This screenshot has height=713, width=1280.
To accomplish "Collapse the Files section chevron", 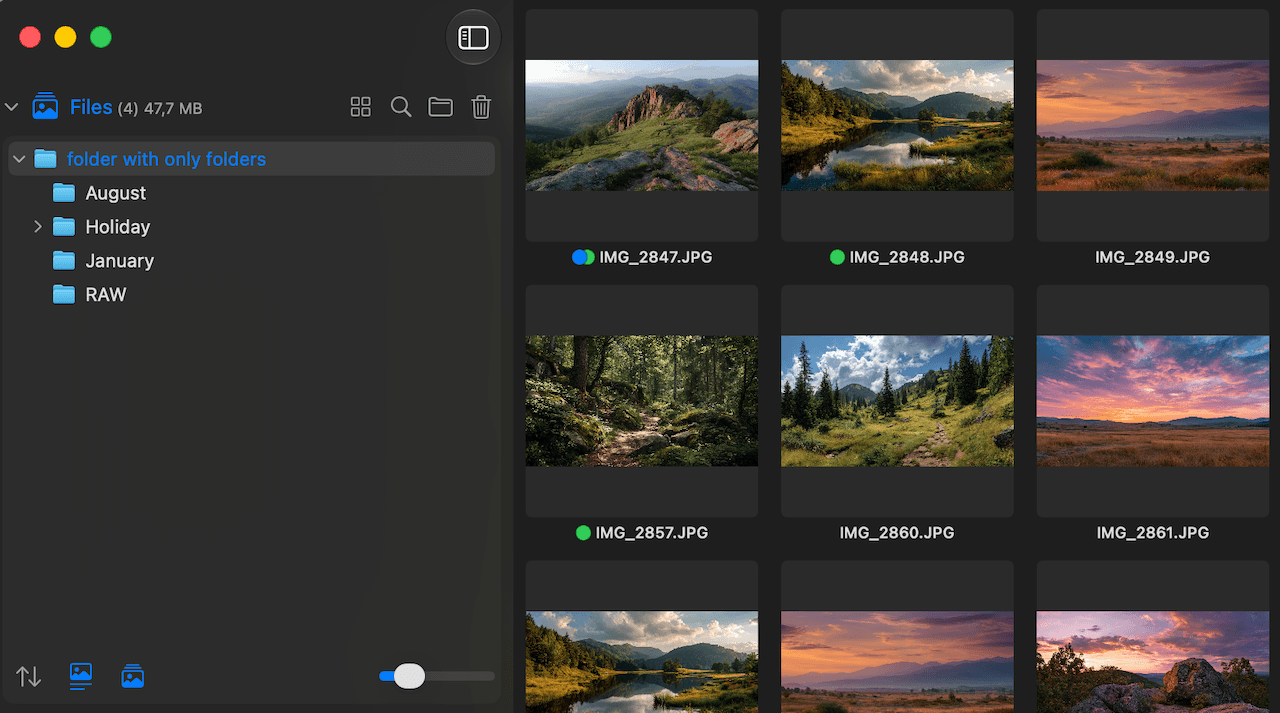I will click(12, 107).
